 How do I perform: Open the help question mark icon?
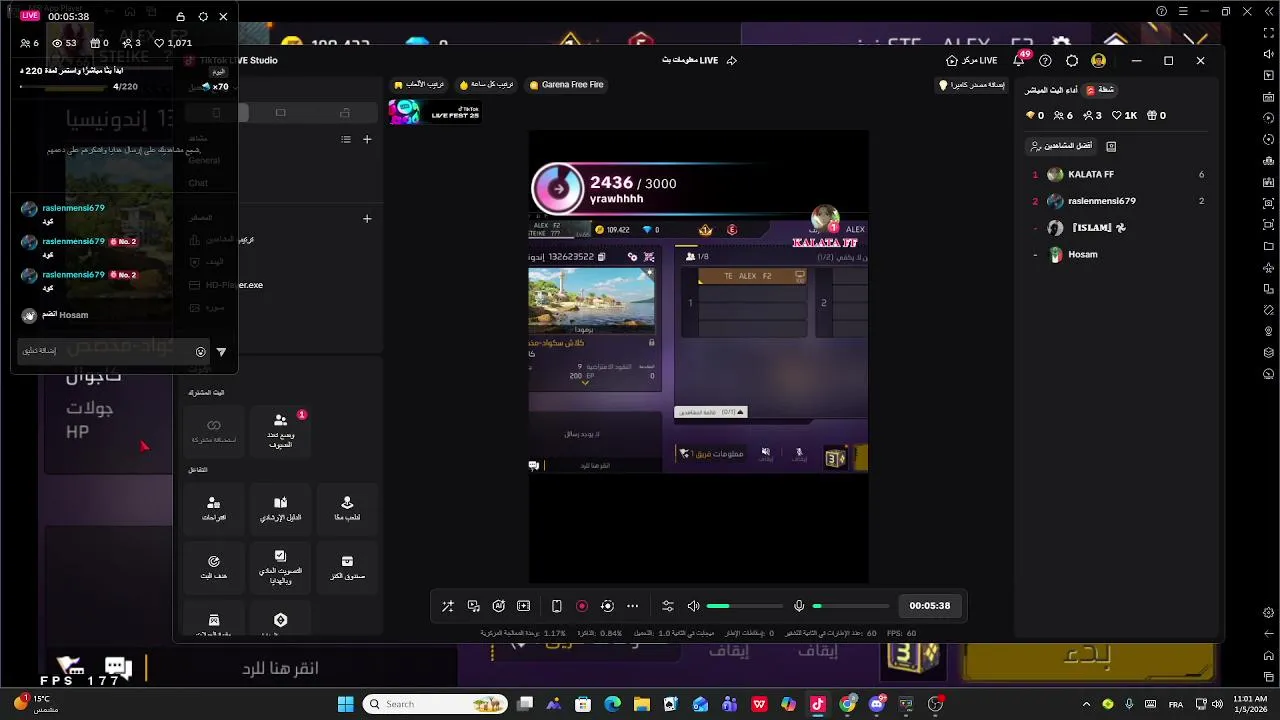1045,61
